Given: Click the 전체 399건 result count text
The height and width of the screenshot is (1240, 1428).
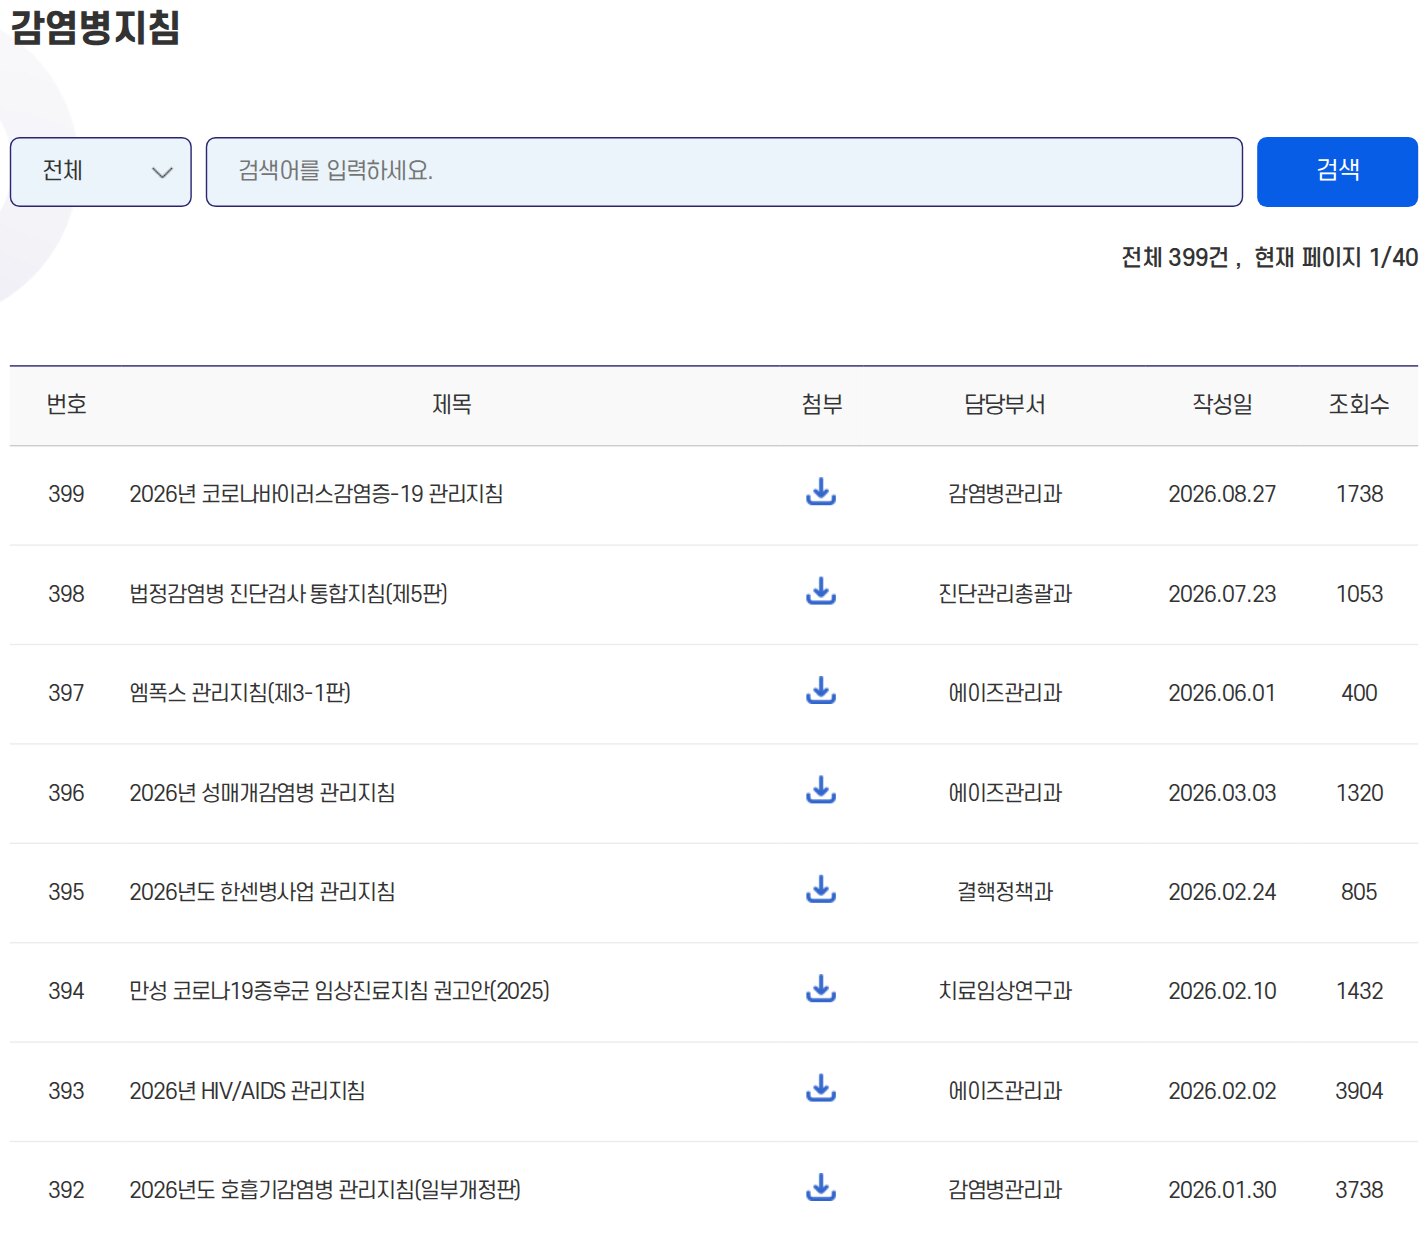Looking at the screenshot, I should pyautogui.click(x=1175, y=258).
